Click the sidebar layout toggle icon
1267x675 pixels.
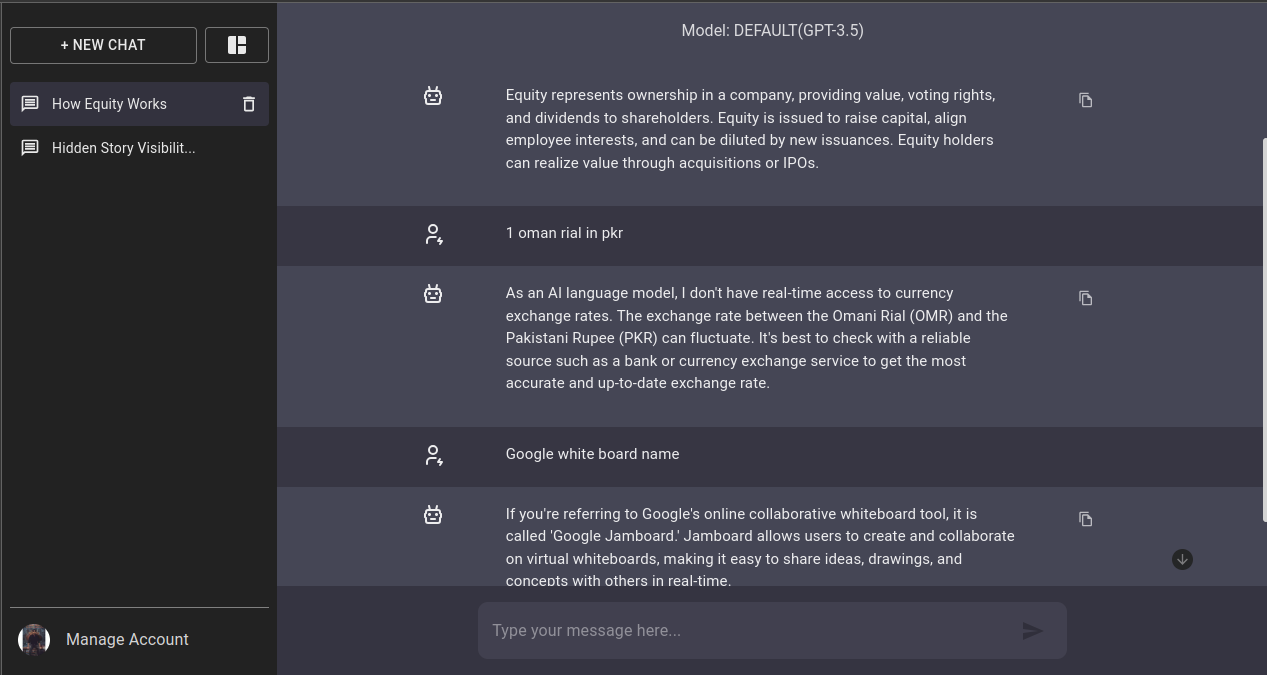coord(237,45)
